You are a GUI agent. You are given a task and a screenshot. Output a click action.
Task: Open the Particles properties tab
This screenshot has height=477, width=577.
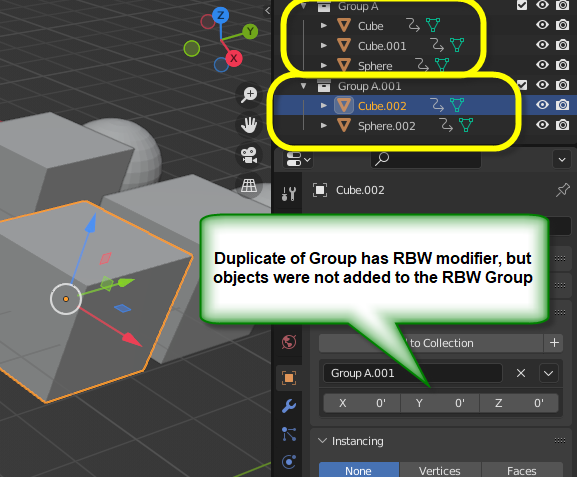289,434
